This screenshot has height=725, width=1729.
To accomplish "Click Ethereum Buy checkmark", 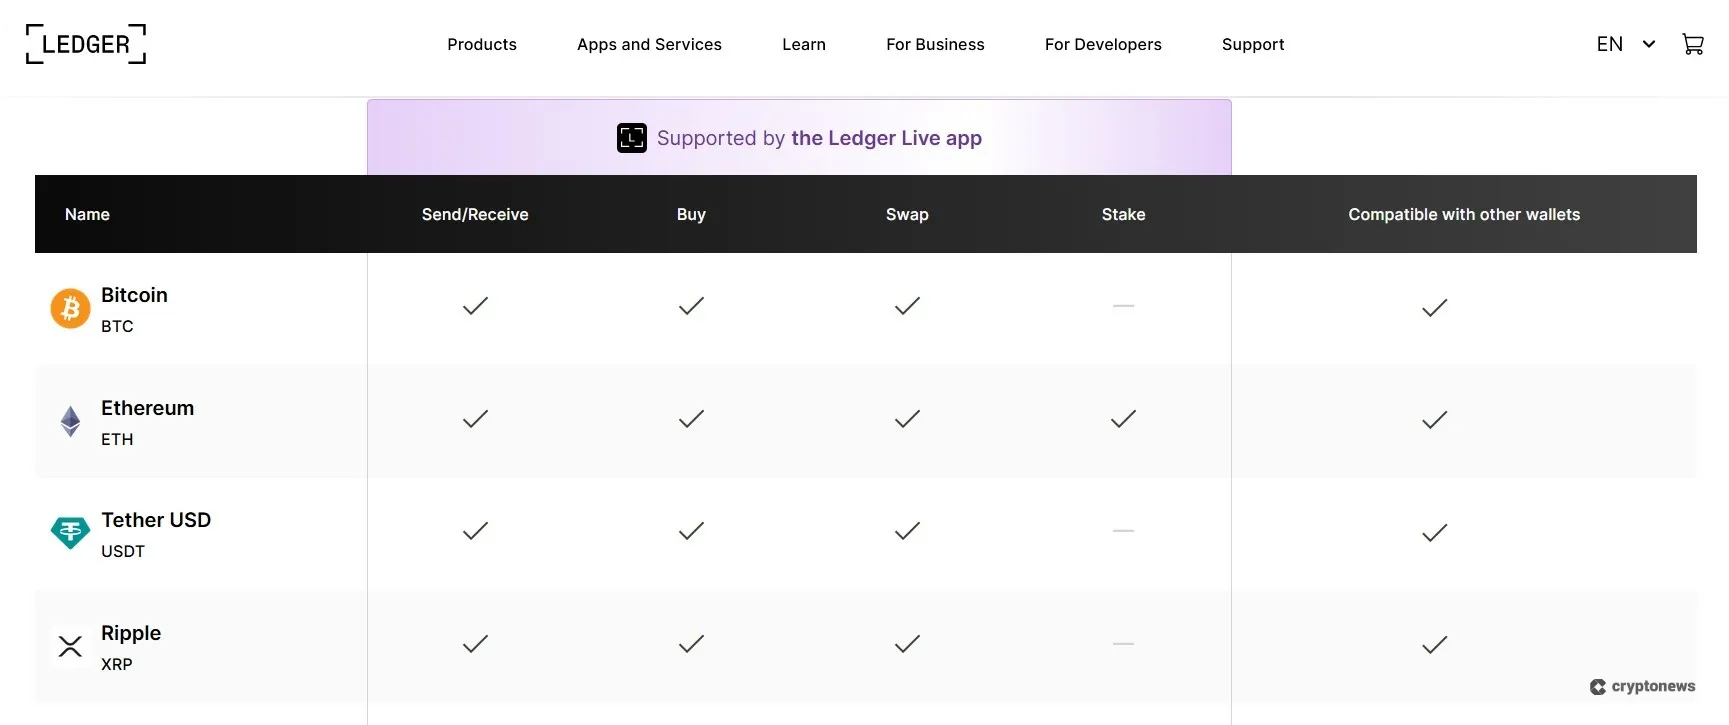I will click(691, 419).
